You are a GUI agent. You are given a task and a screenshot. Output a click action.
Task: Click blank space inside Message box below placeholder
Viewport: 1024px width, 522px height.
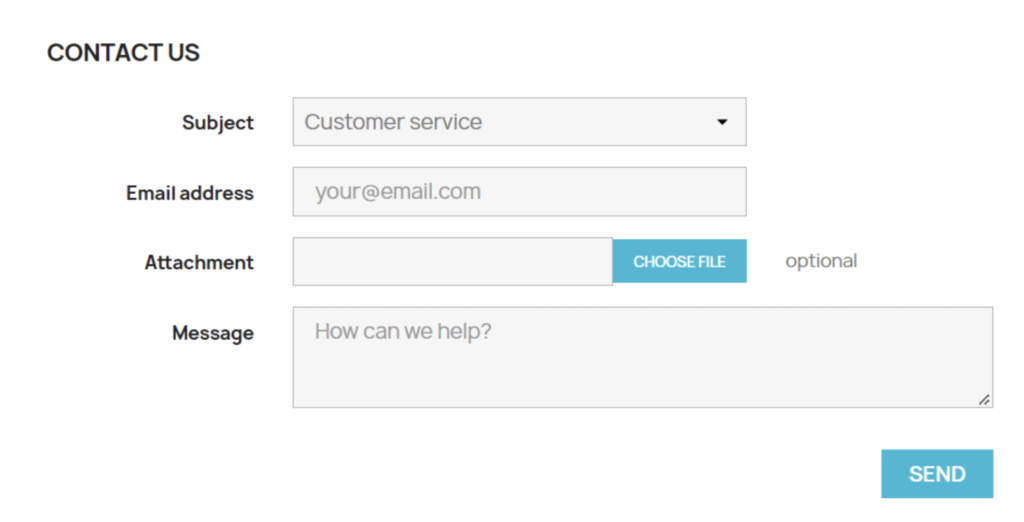[x=640, y=378]
